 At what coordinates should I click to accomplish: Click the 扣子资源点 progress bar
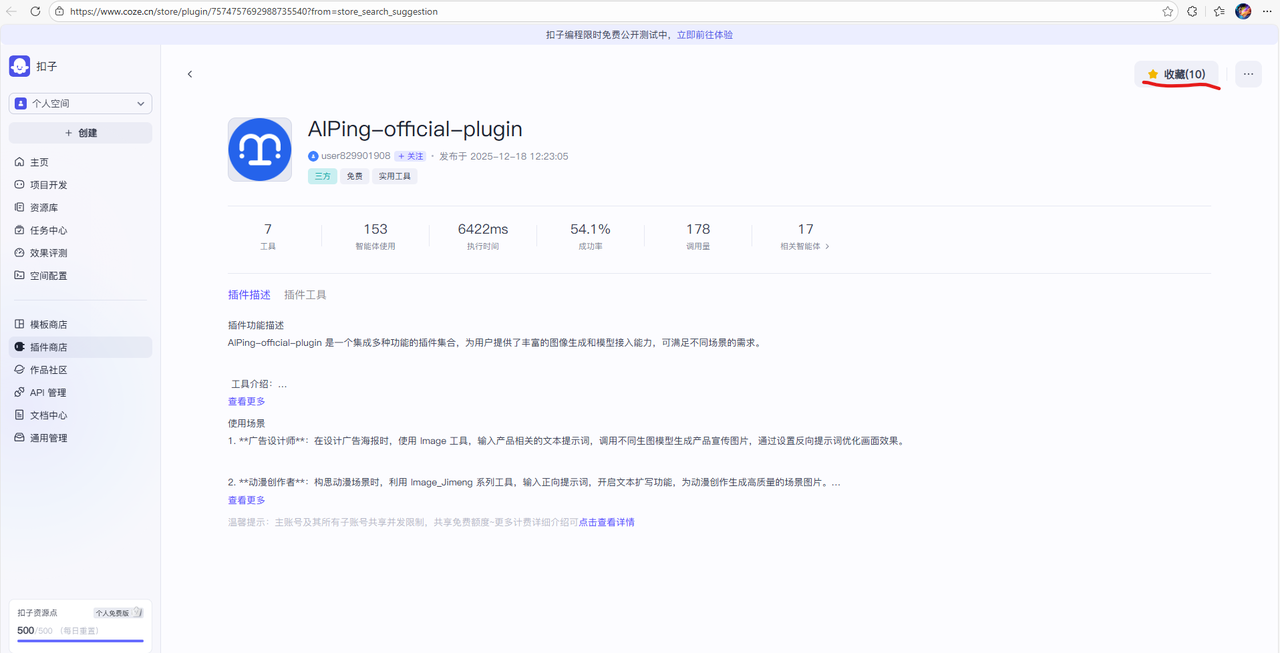[x=80, y=640]
